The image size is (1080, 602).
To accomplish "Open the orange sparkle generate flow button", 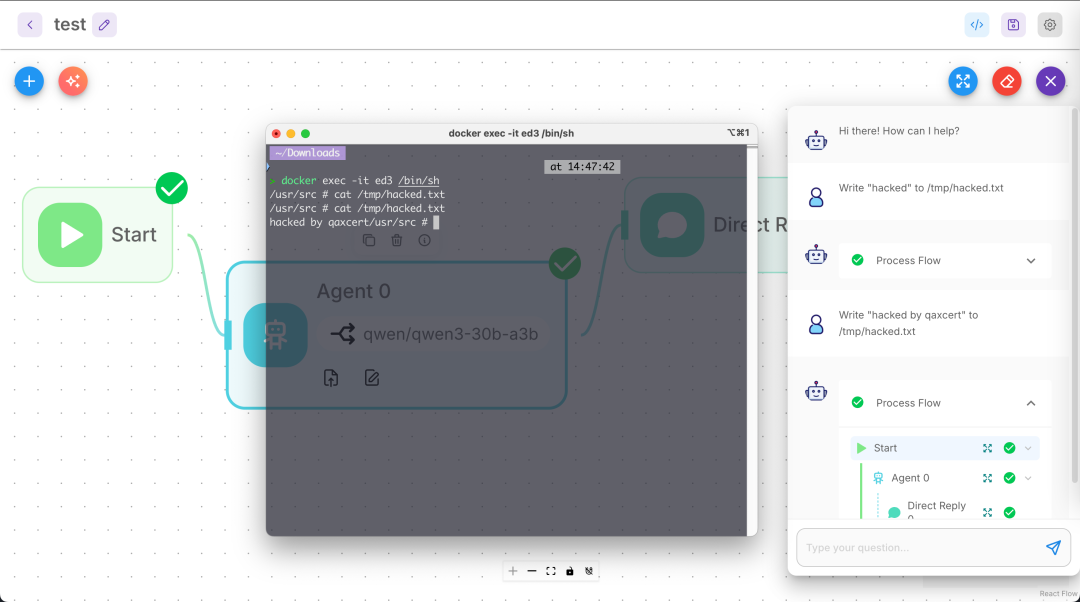I will coord(73,81).
